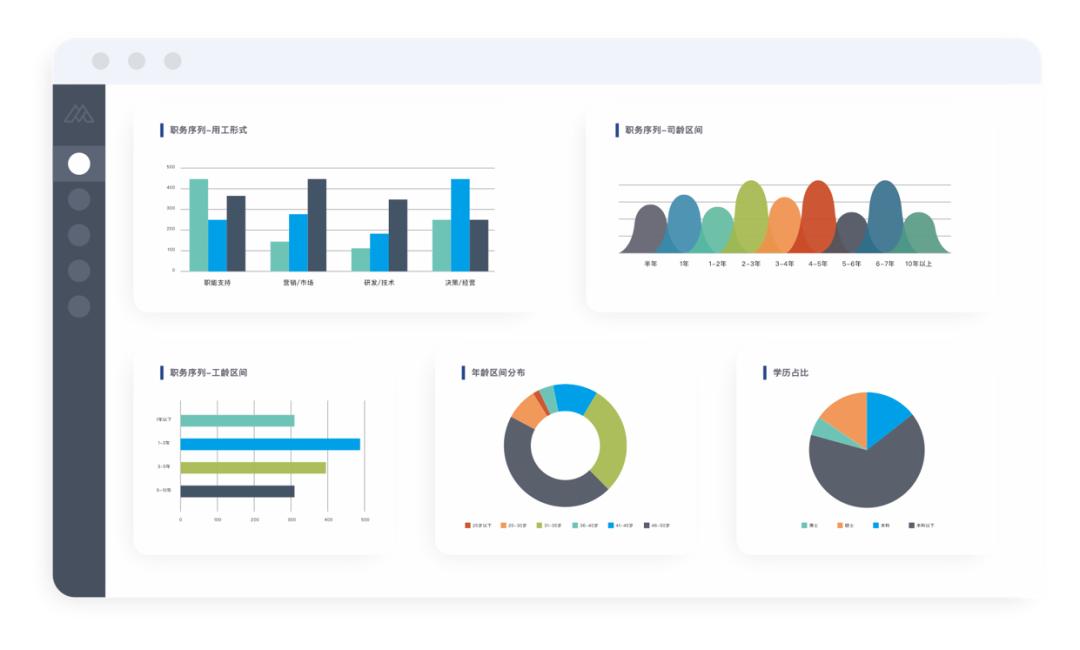Click the first gray window control dot
Image resolution: width=1080 pixels, height=650 pixels.
tap(101, 61)
